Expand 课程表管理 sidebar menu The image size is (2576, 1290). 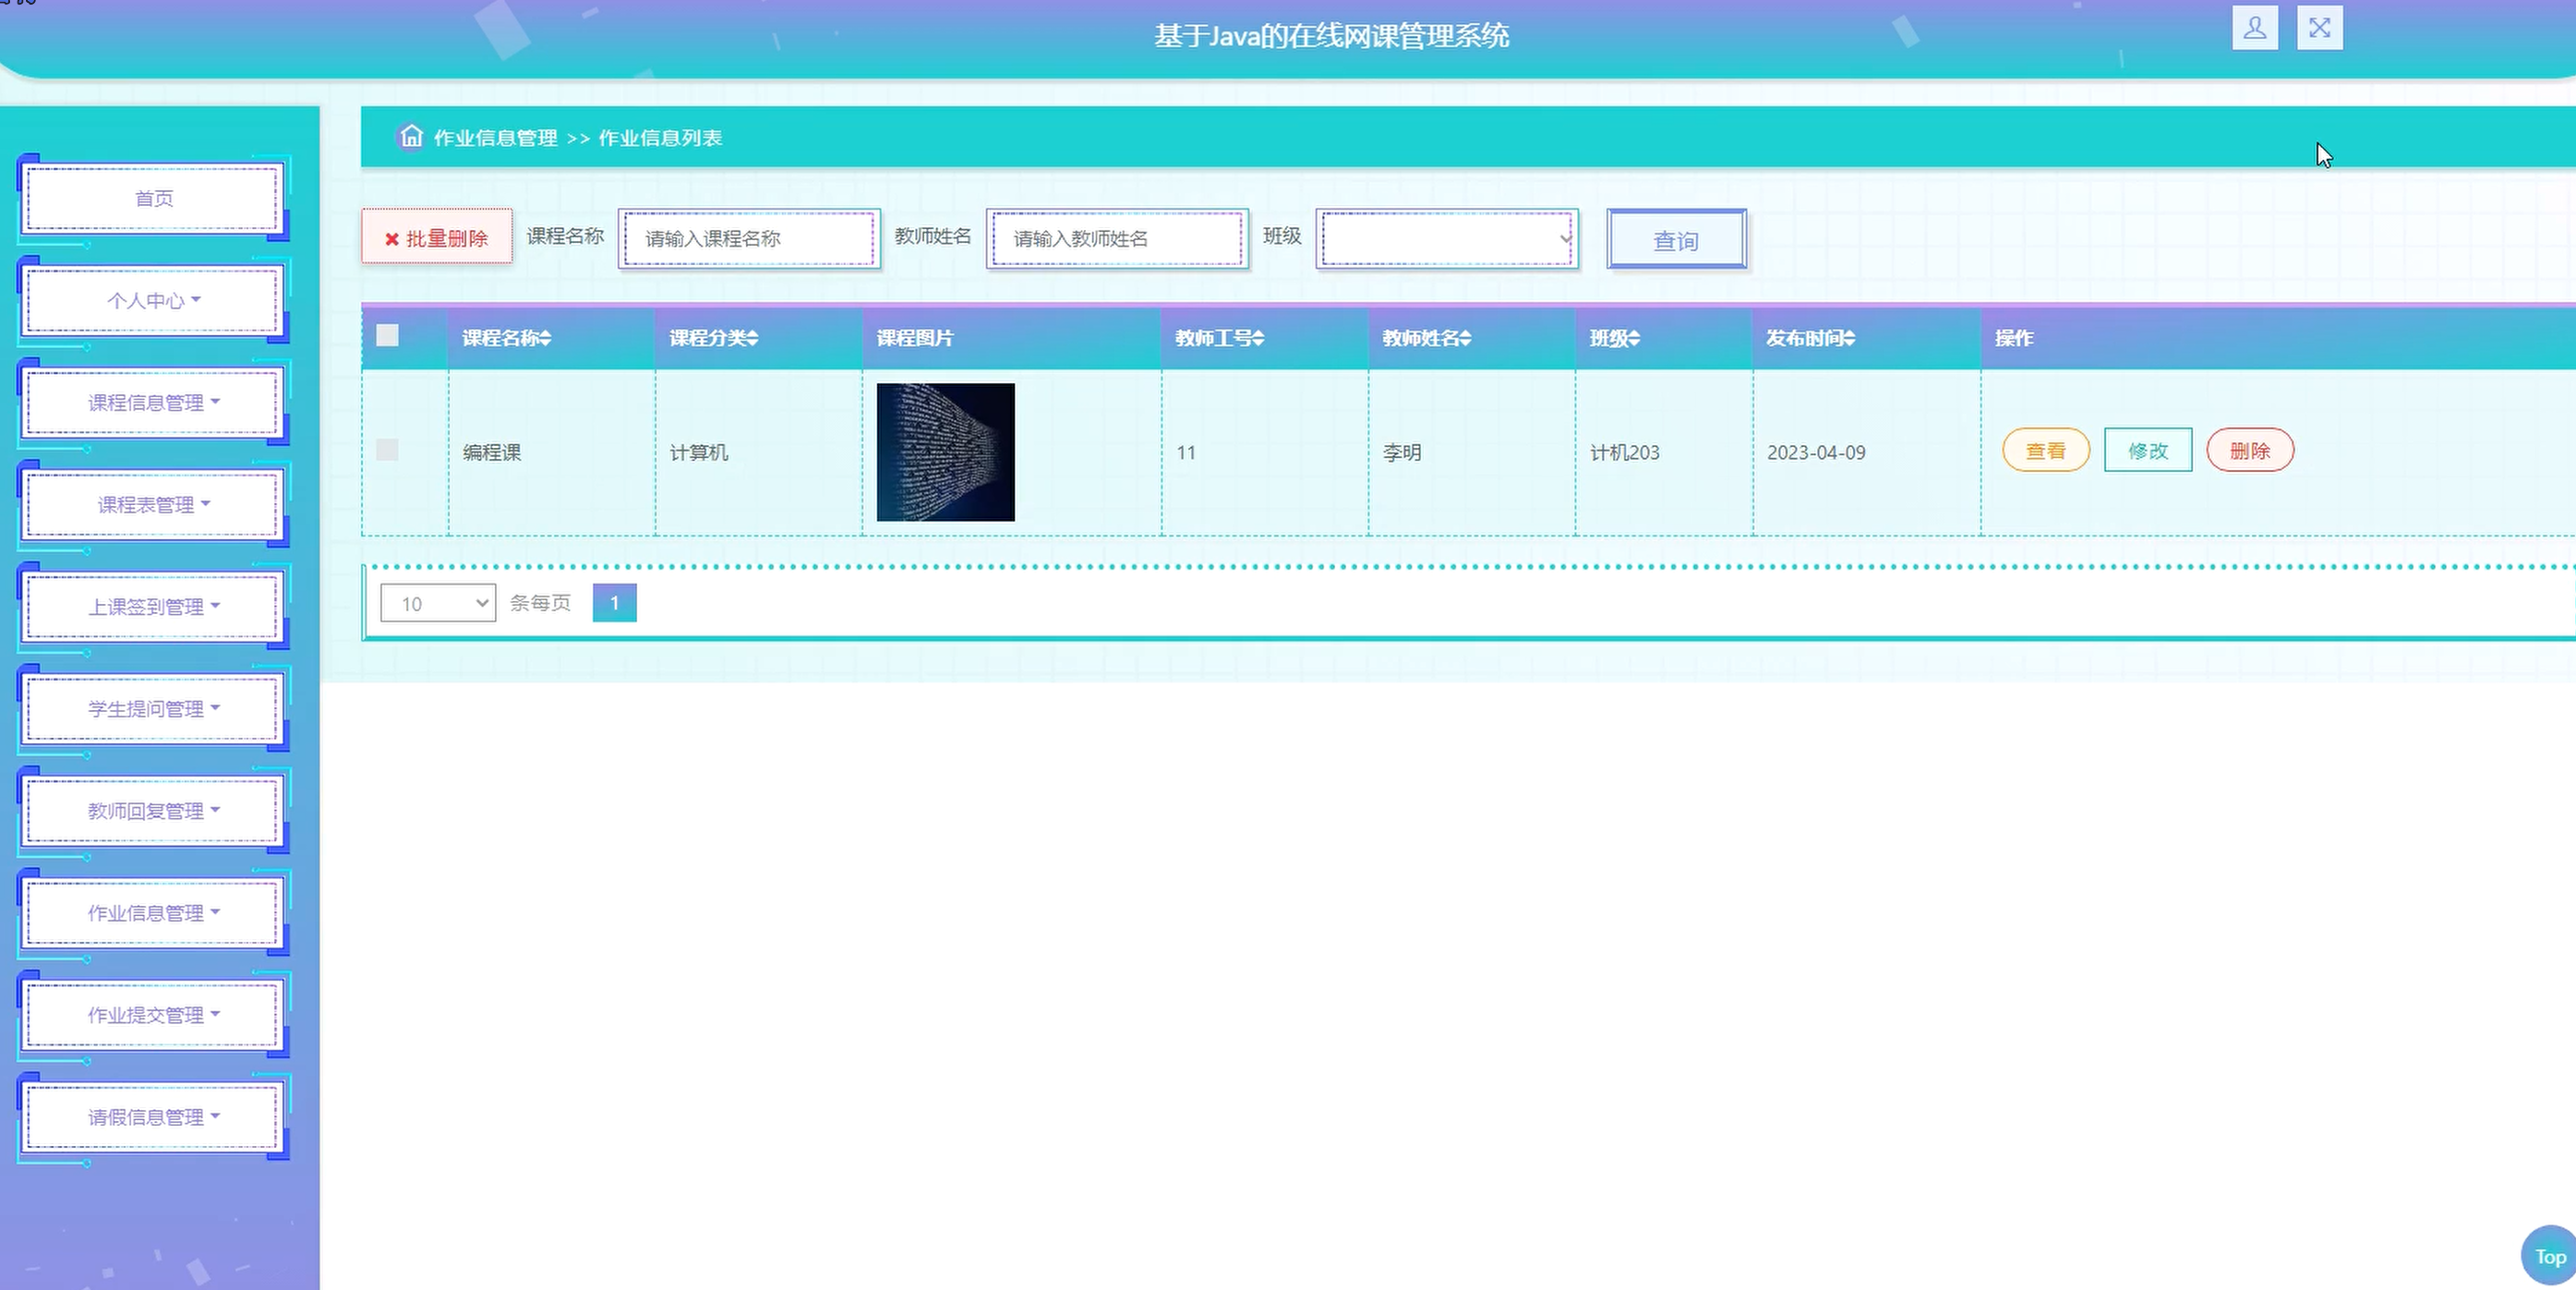pyautogui.click(x=153, y=504)
